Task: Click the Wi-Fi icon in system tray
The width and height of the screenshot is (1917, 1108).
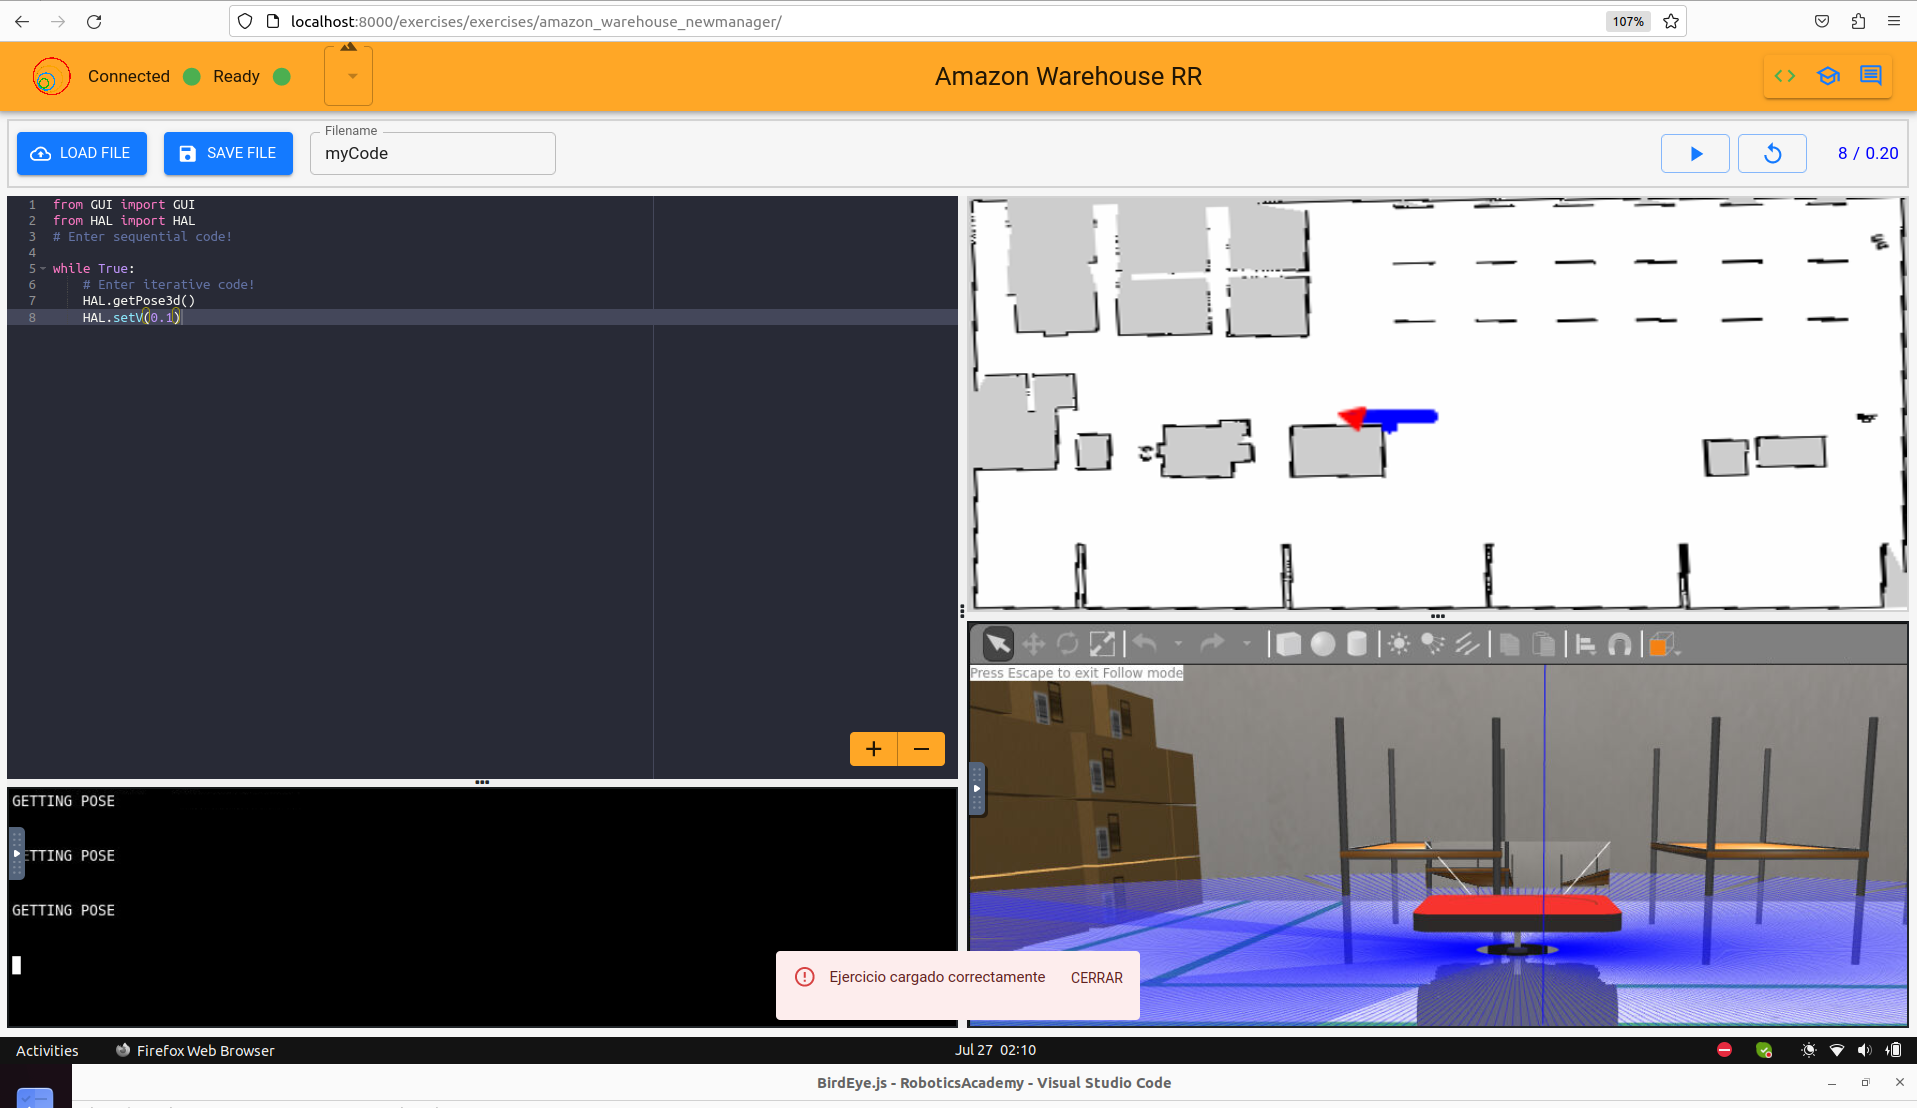Action: click(1836, 1050)
